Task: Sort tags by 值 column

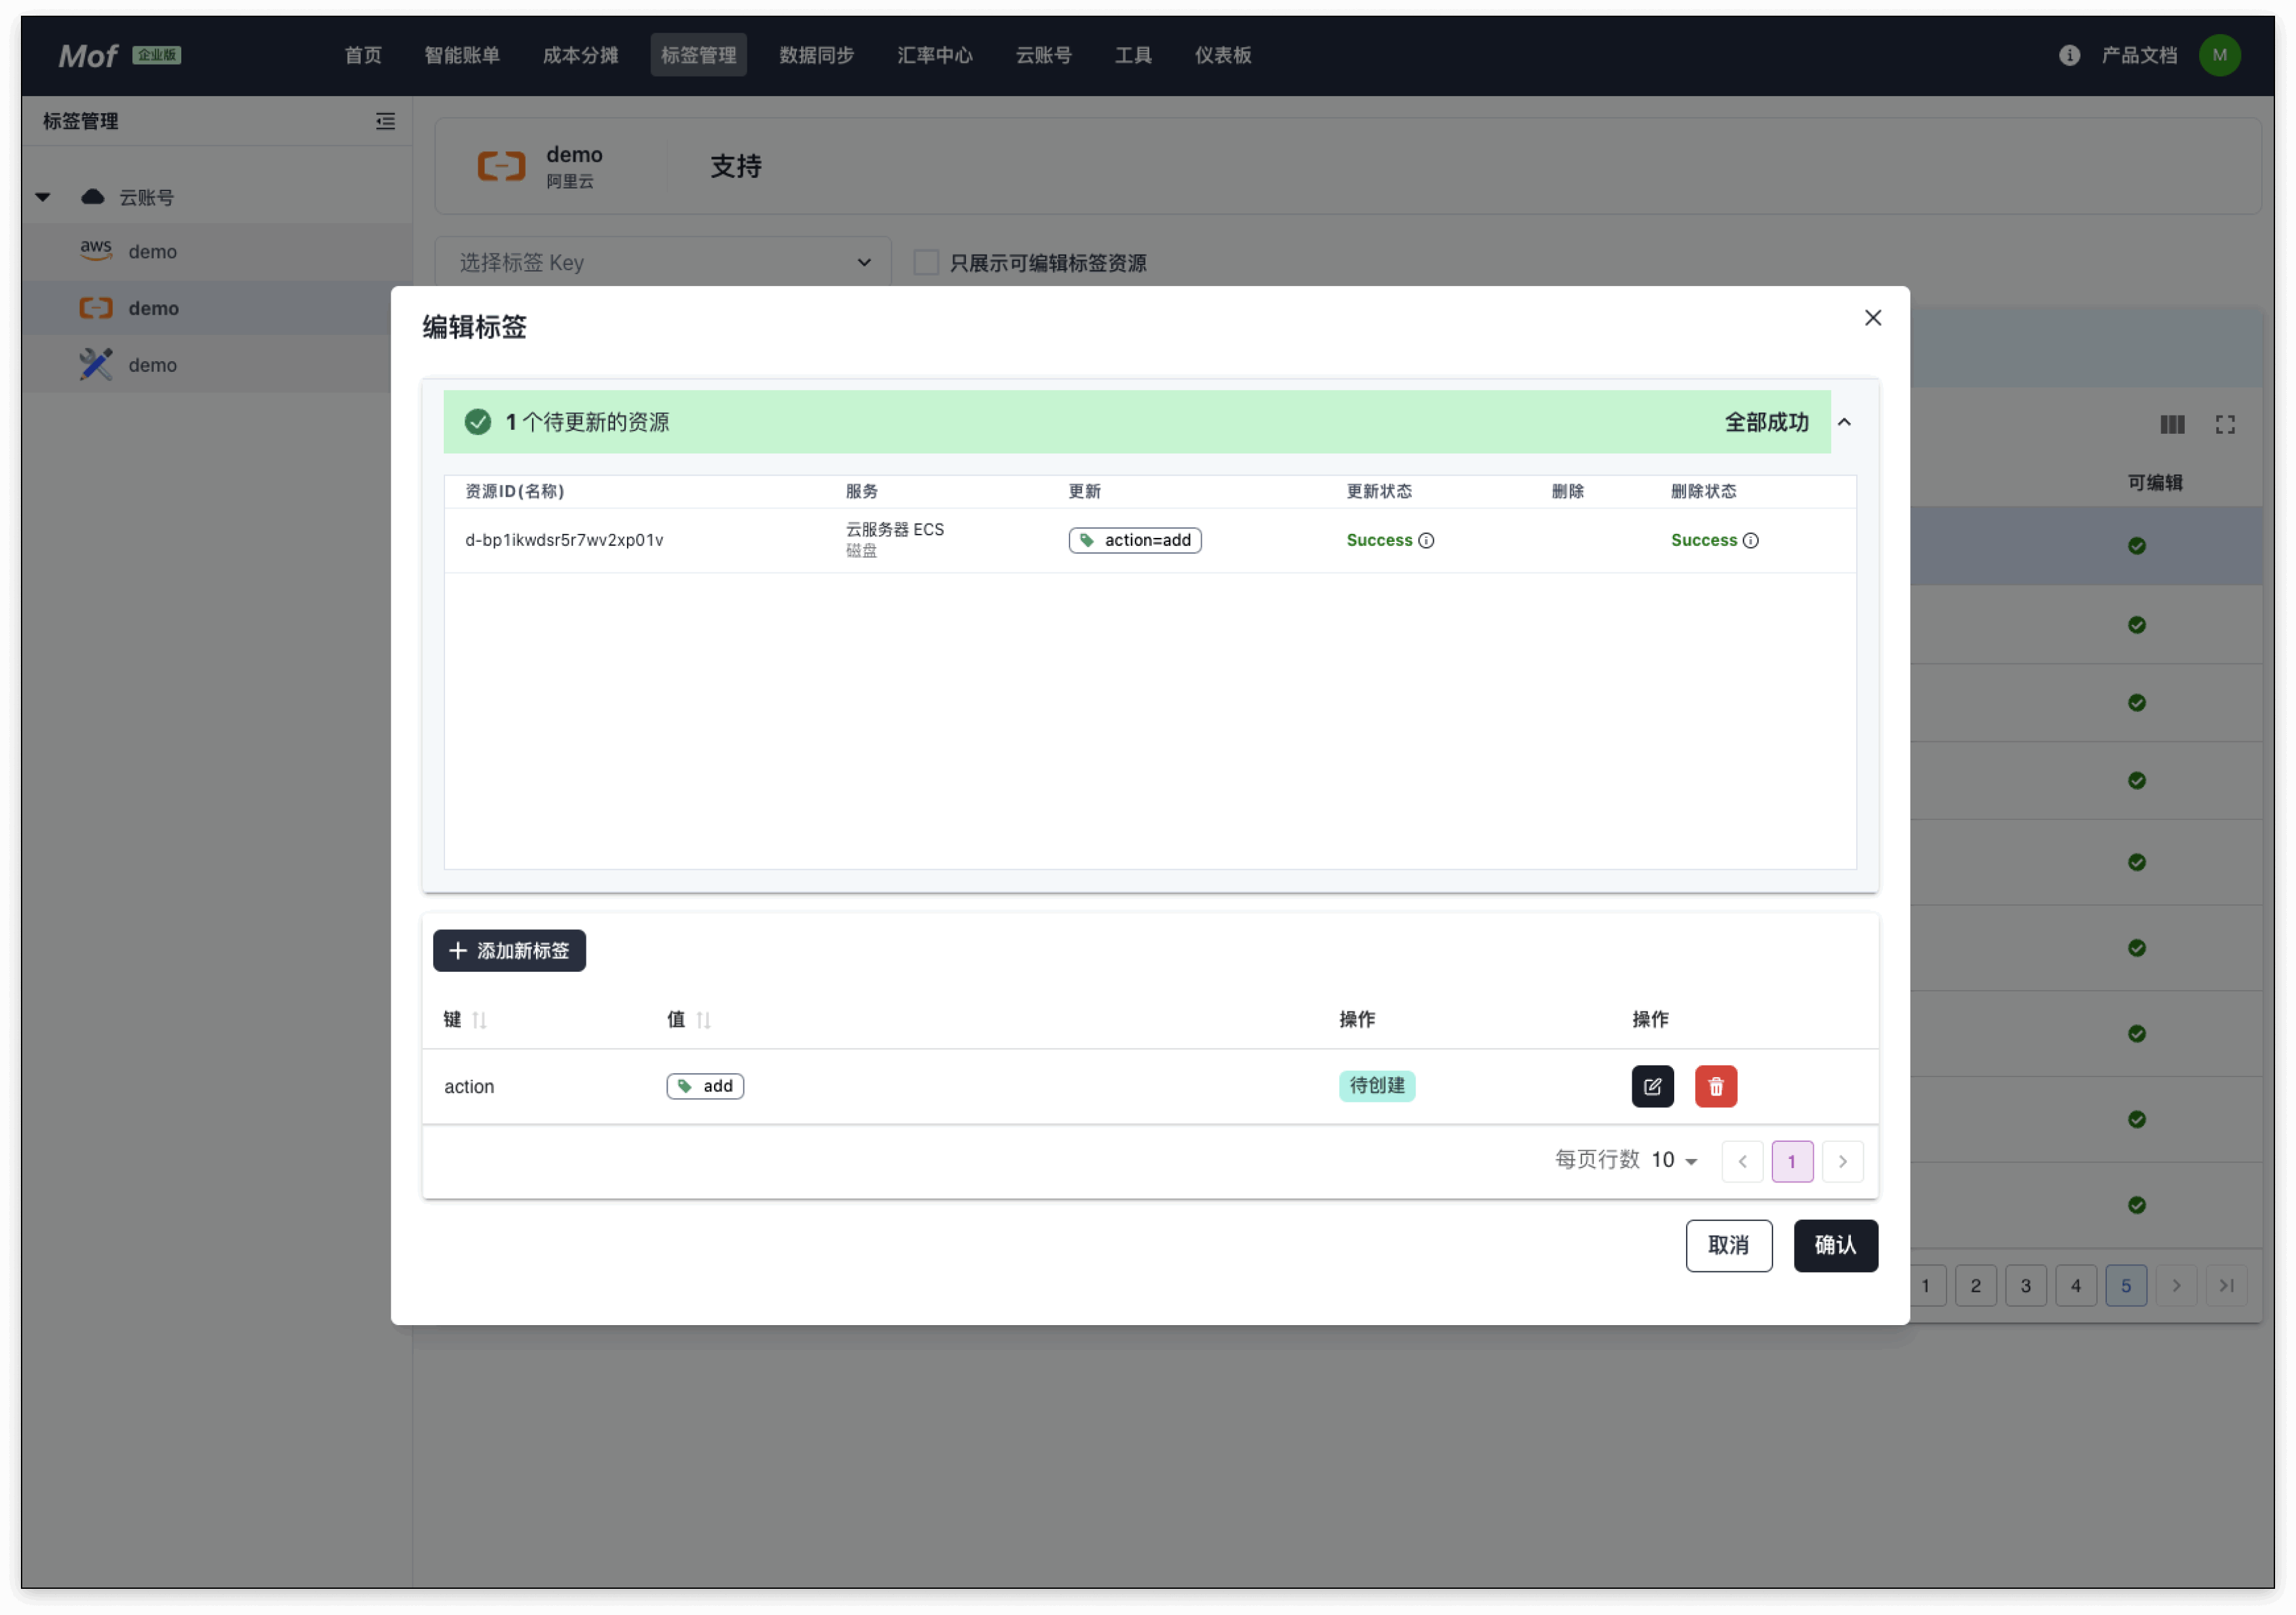Action: (703, 1020)
